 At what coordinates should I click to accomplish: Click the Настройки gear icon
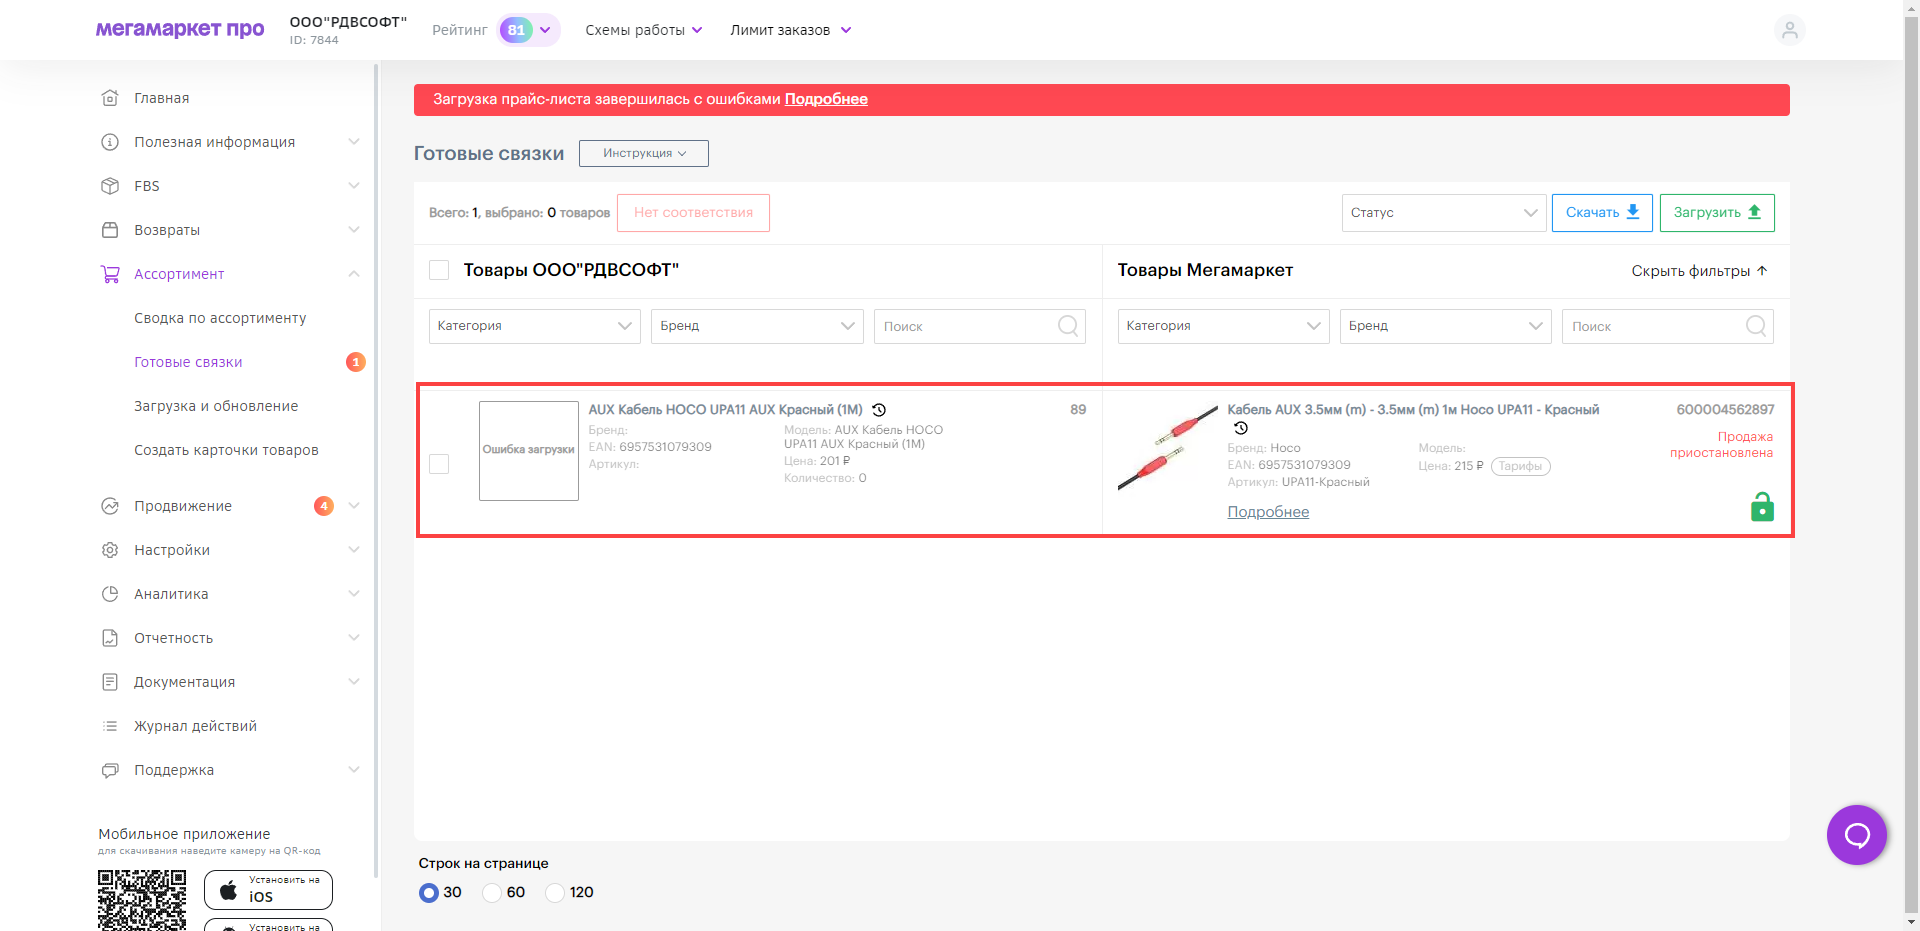pos(110,550)
